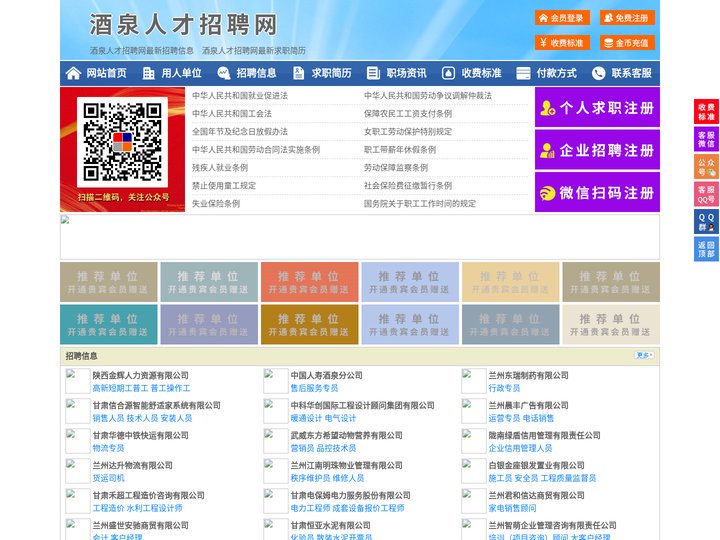The image size is (720, 540).
Task: Click the logo of 兰州东瑞制药有限公司
Action: tap(473, 381)
